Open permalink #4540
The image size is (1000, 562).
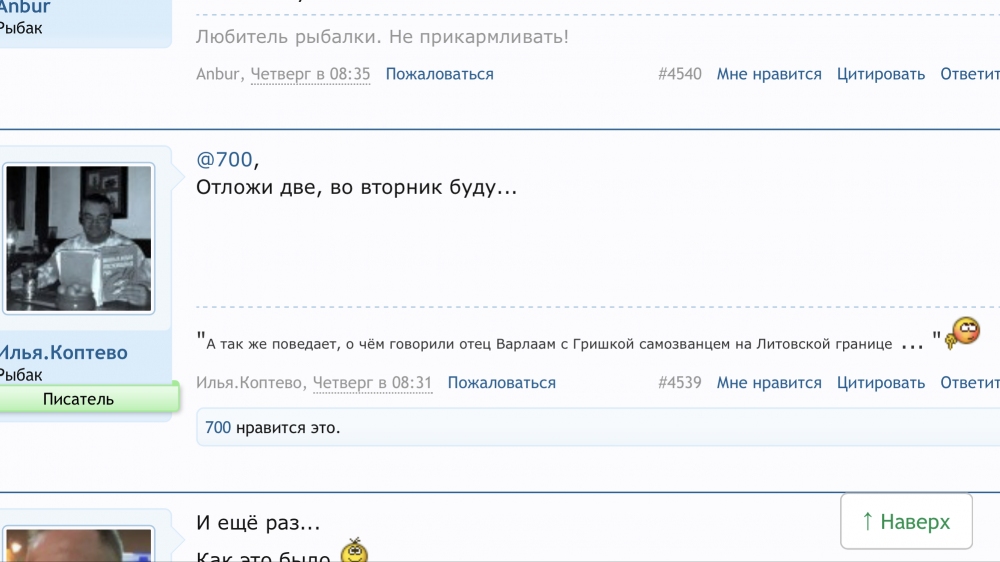(680, 74)
